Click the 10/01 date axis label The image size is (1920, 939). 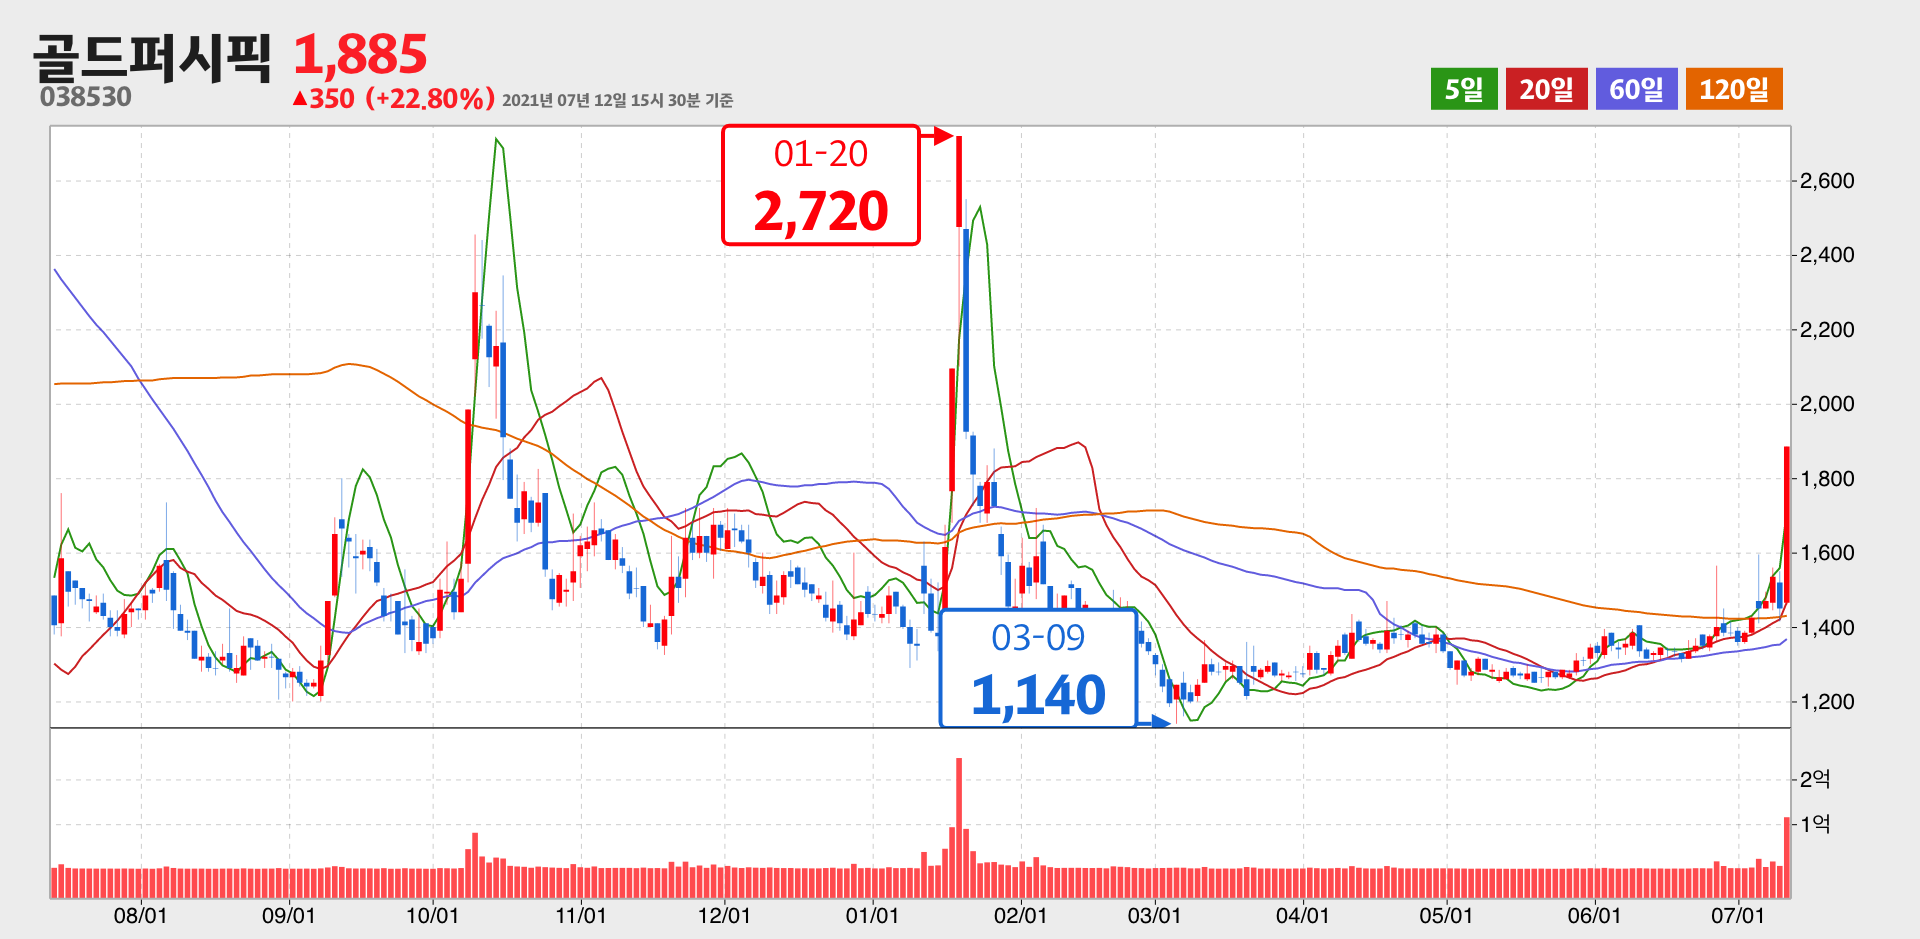(433, 916)
